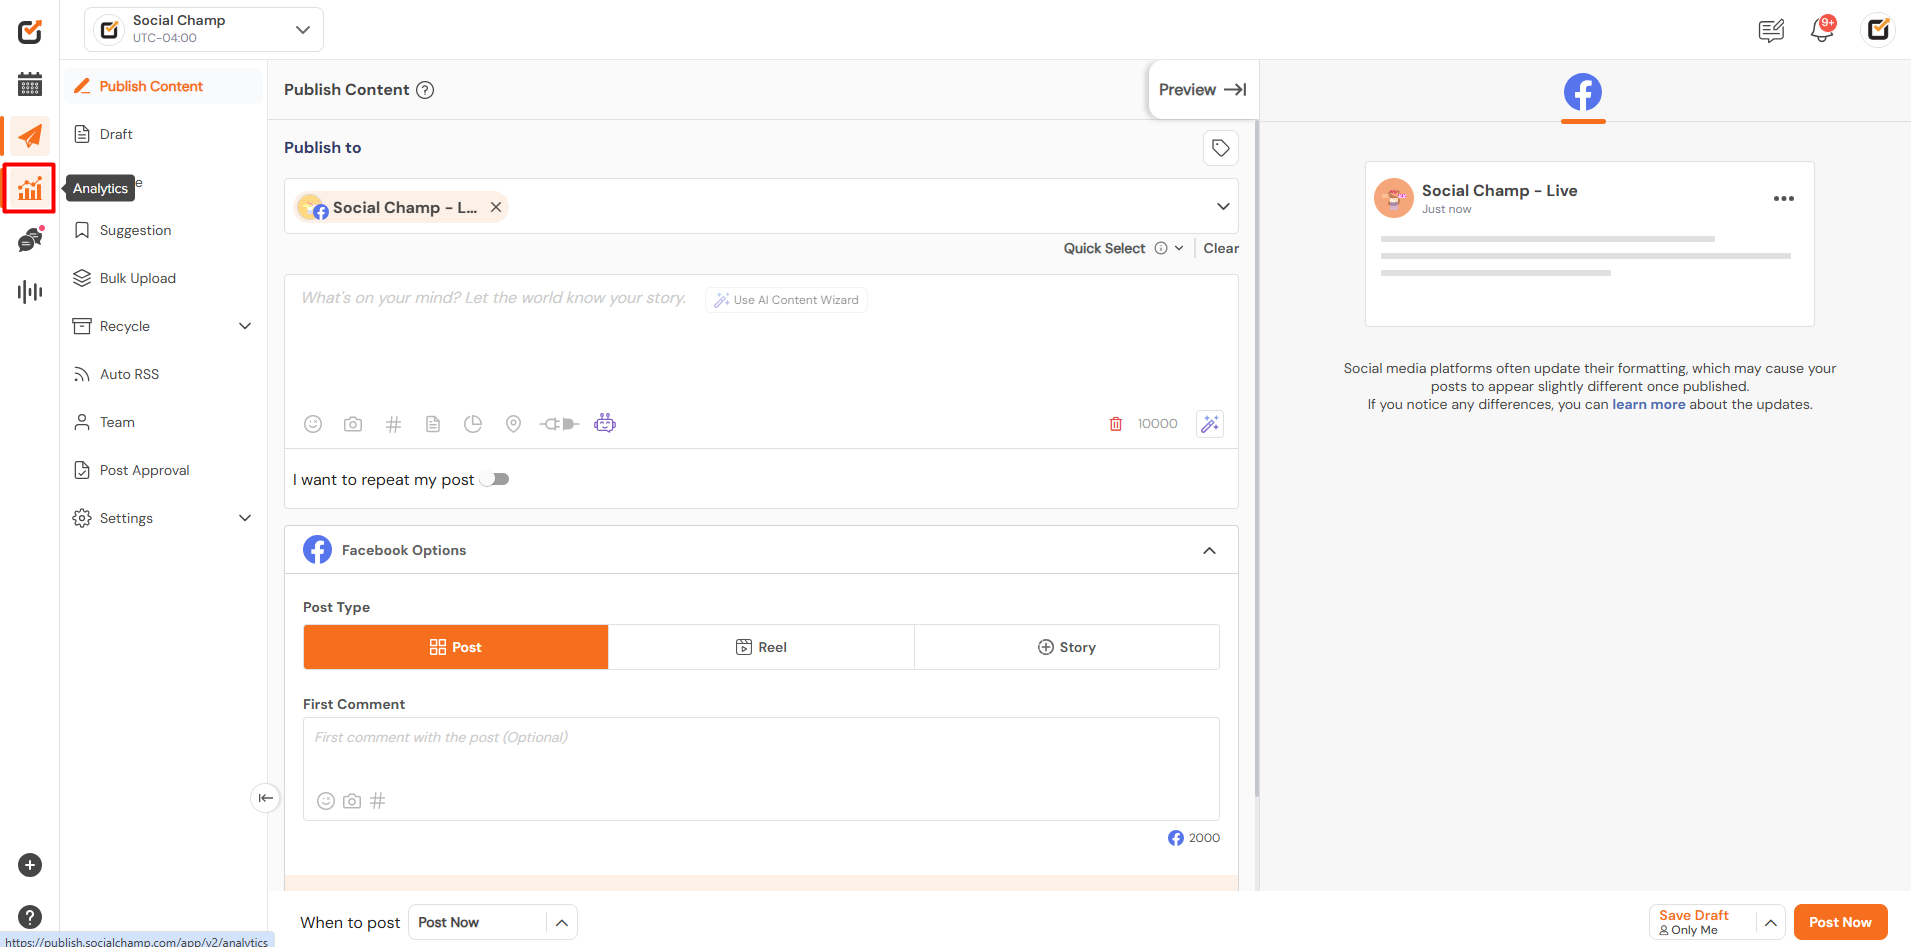Click the red trash icon in composer
The width and height of the screenshot is (1911, 947).
(1116, 424)
